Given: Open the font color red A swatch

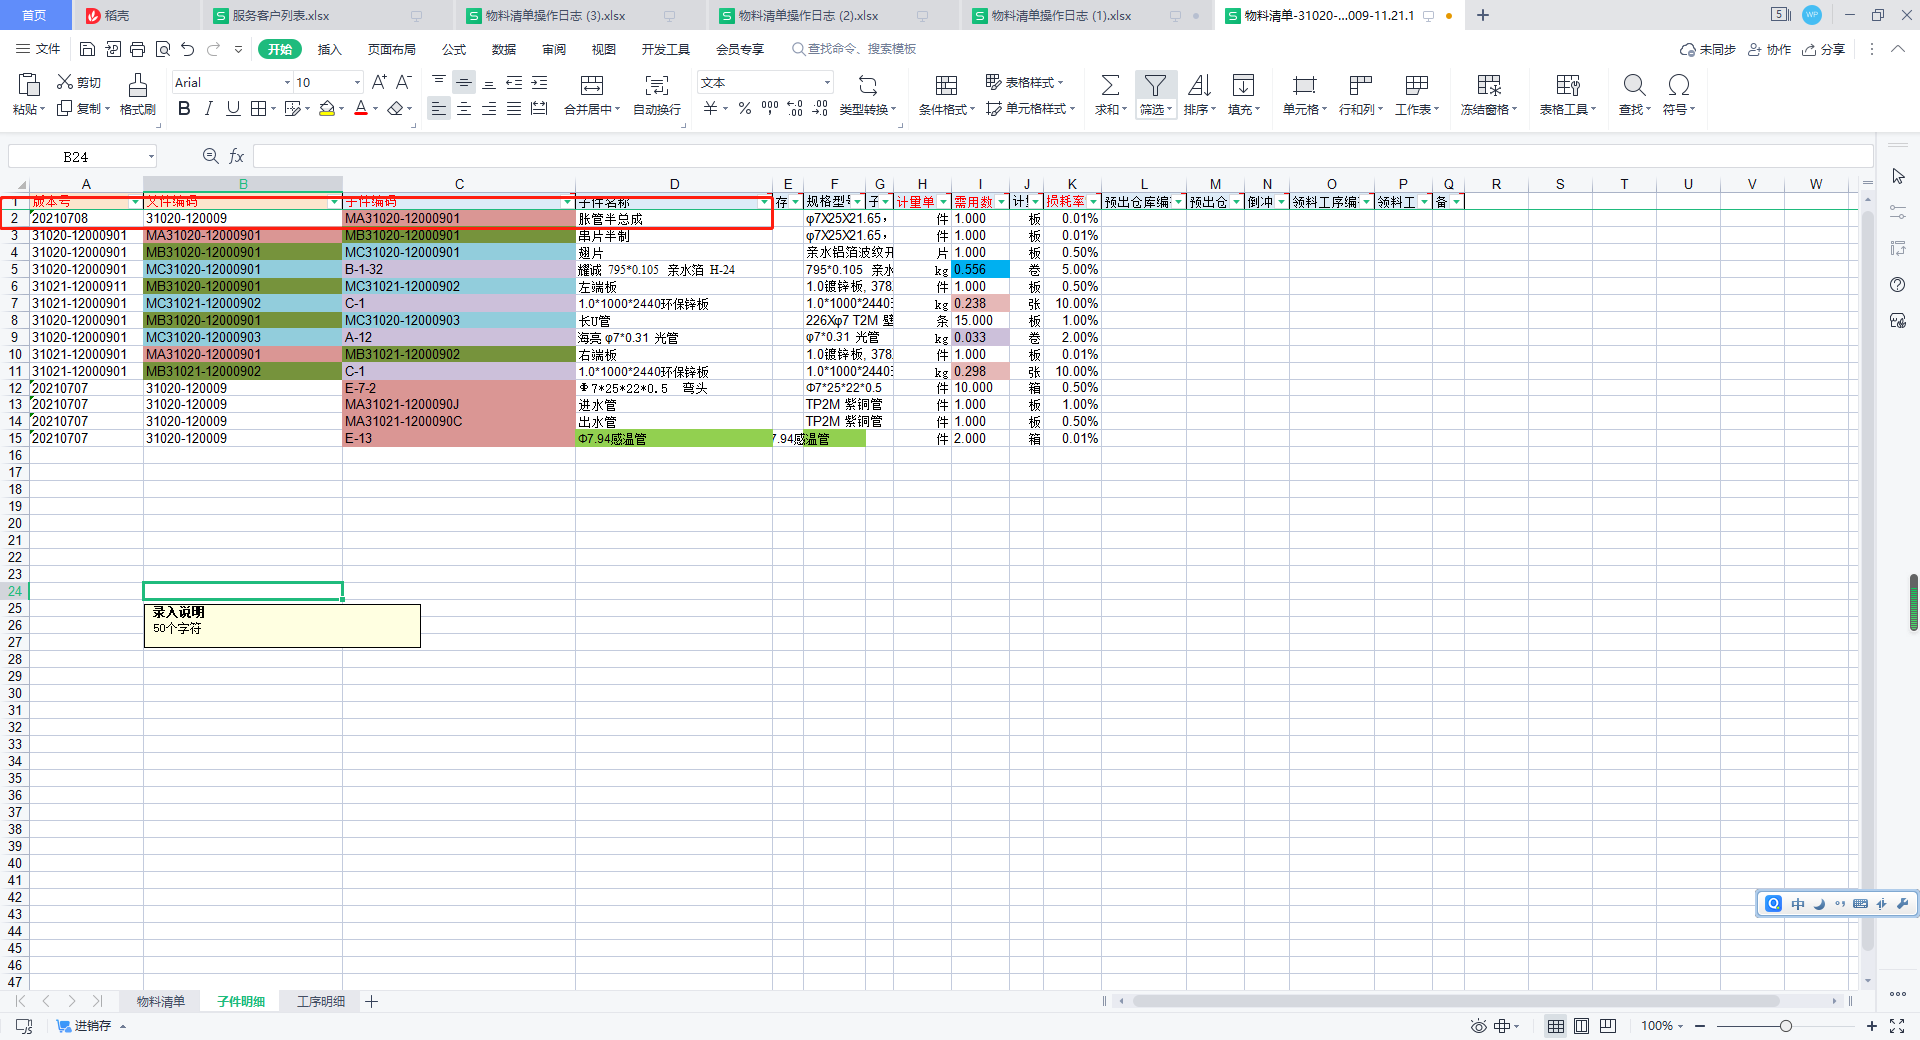Looking at the screenshot, I should click(x=361, y=108).
